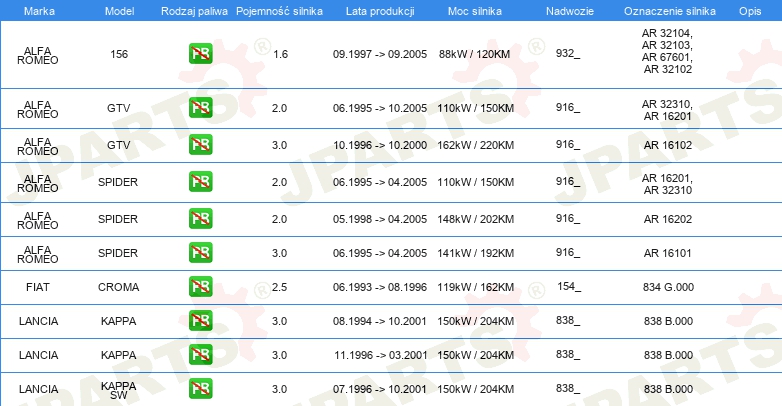Screen dimensions: 782x406
Task: Click fuel icon for Spider 148kW row
Action: tap(200, 218)
